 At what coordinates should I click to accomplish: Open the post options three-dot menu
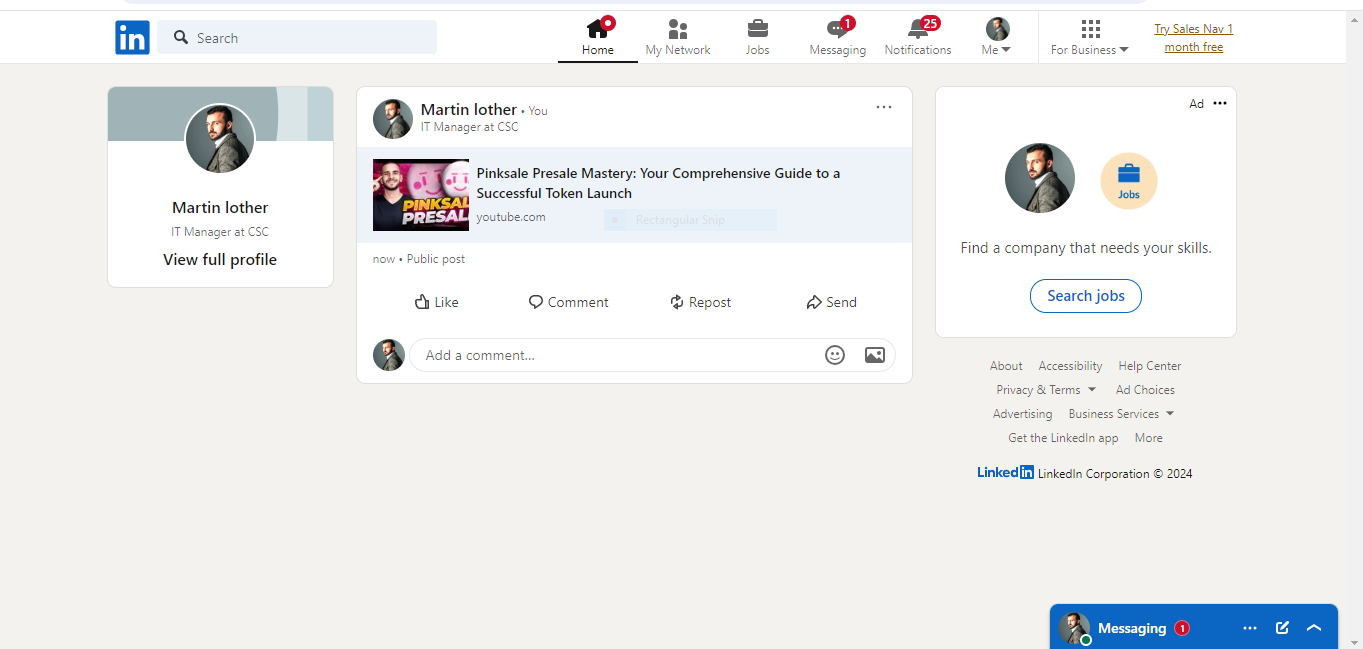(884, 107)
